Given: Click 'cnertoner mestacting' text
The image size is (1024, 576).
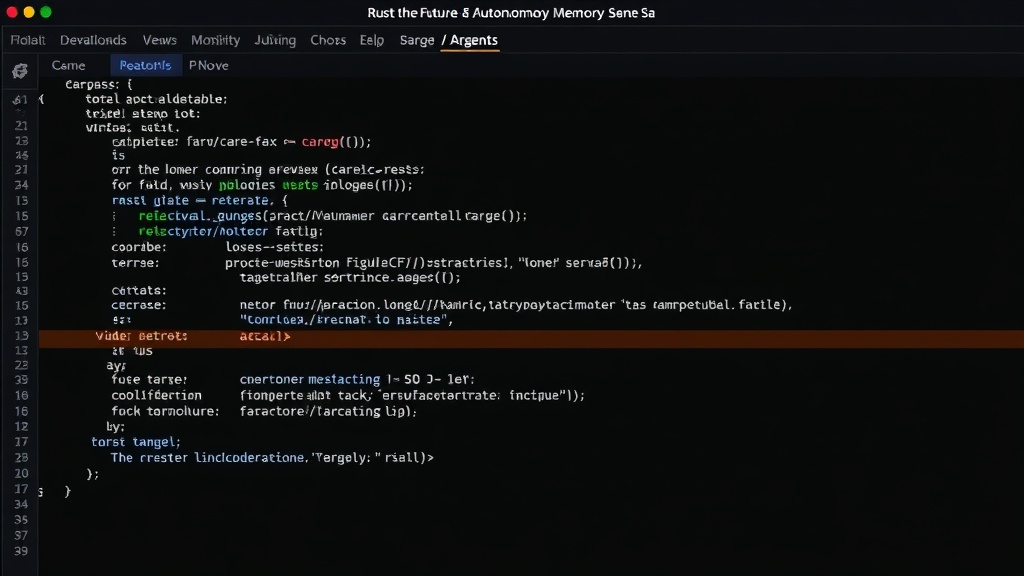Looking at the screenshot, I should click(x=310, y=379).
